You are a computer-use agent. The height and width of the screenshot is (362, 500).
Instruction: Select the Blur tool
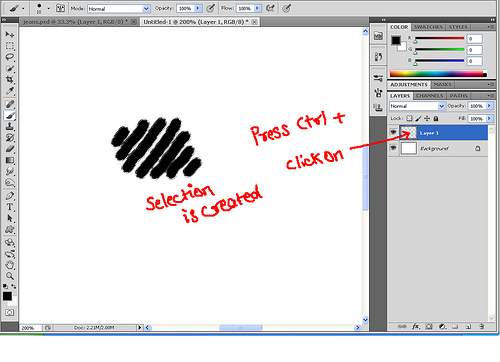pyautogui.click(x=10, y=171)
